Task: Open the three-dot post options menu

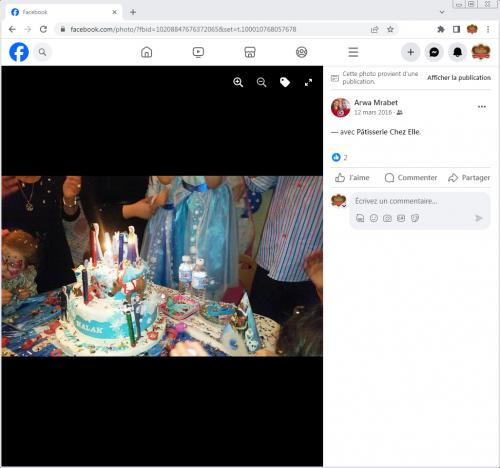Action: click(482, 107)
